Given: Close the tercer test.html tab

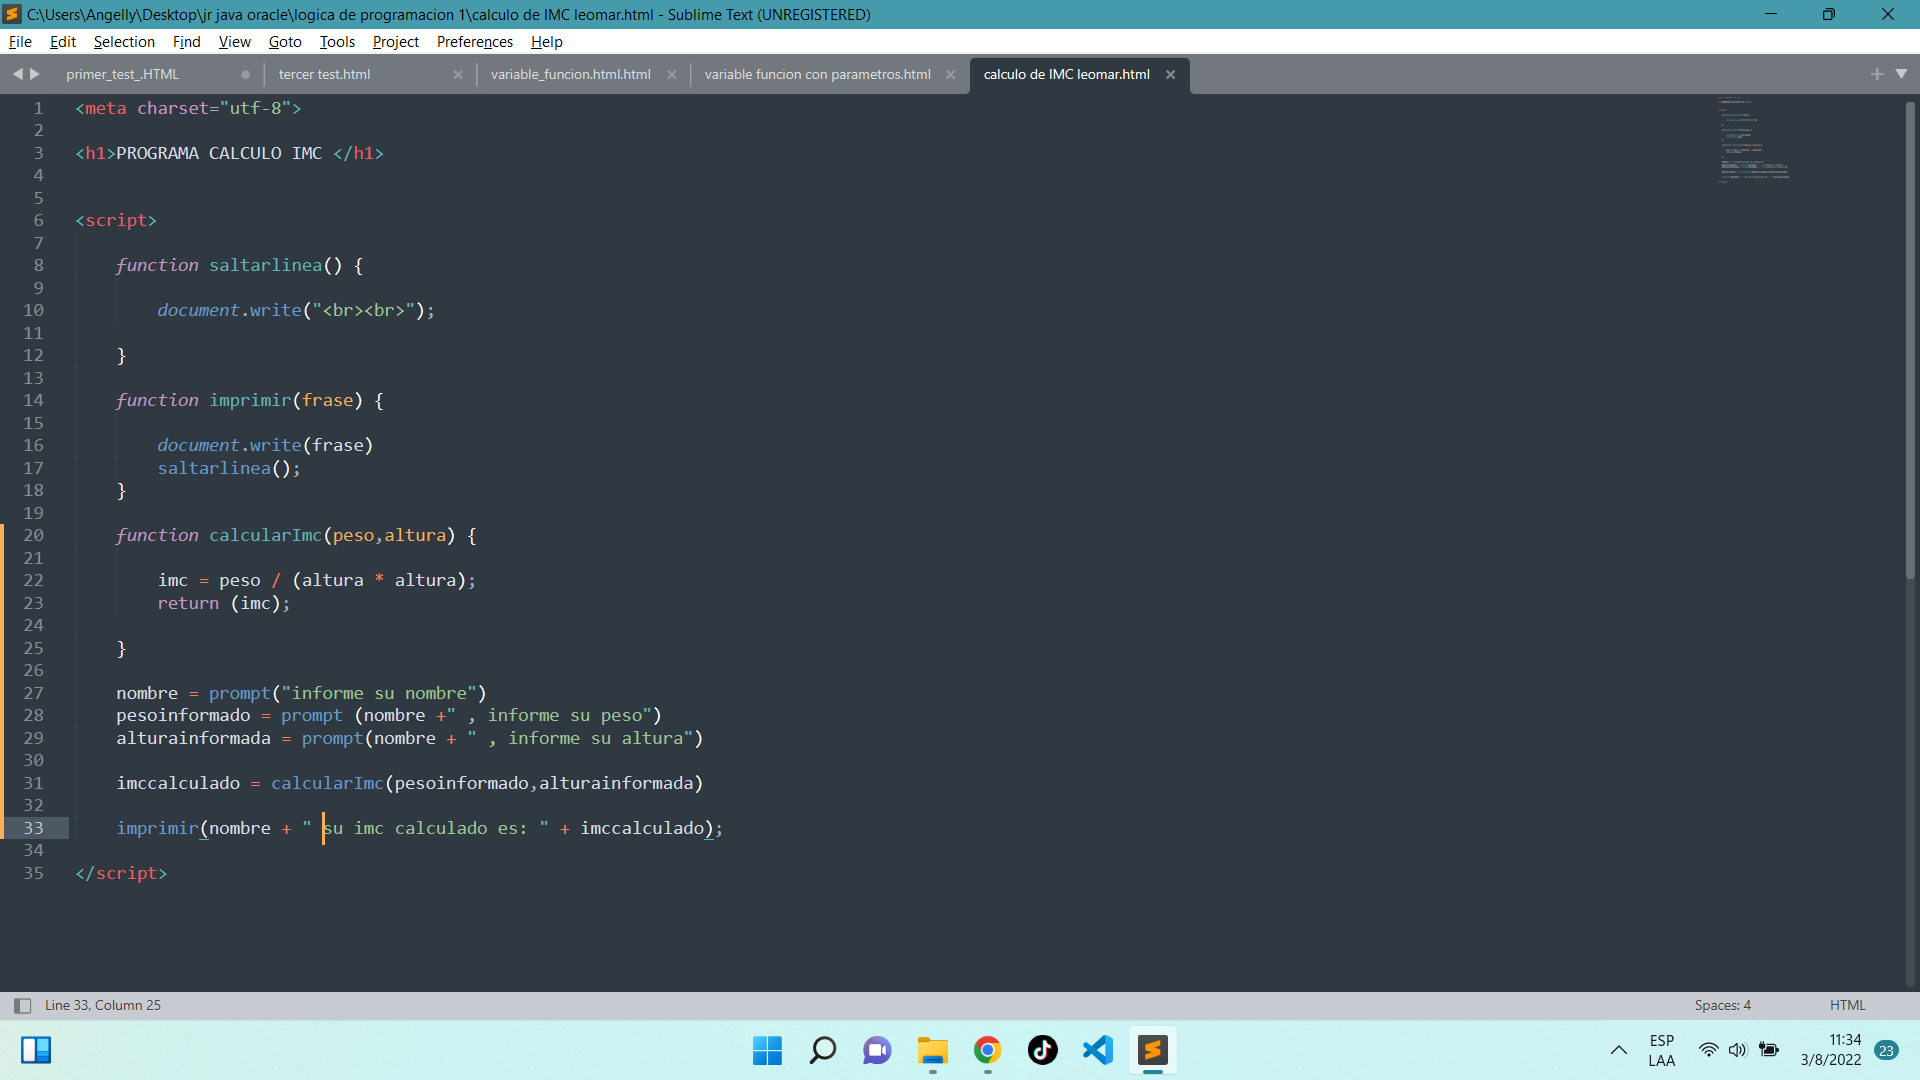Looking at the screenshot, I should pyautogui.click(x=458, y=75).
